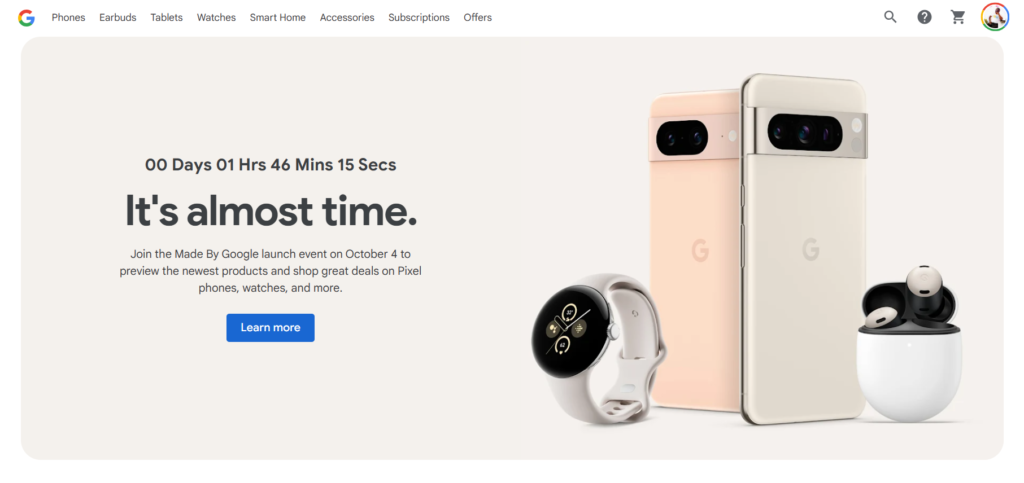Image resolution: width=1024 pixels, height=483 pixels.
Task: Click the Google logo in the header
Action: click(26, 18)
